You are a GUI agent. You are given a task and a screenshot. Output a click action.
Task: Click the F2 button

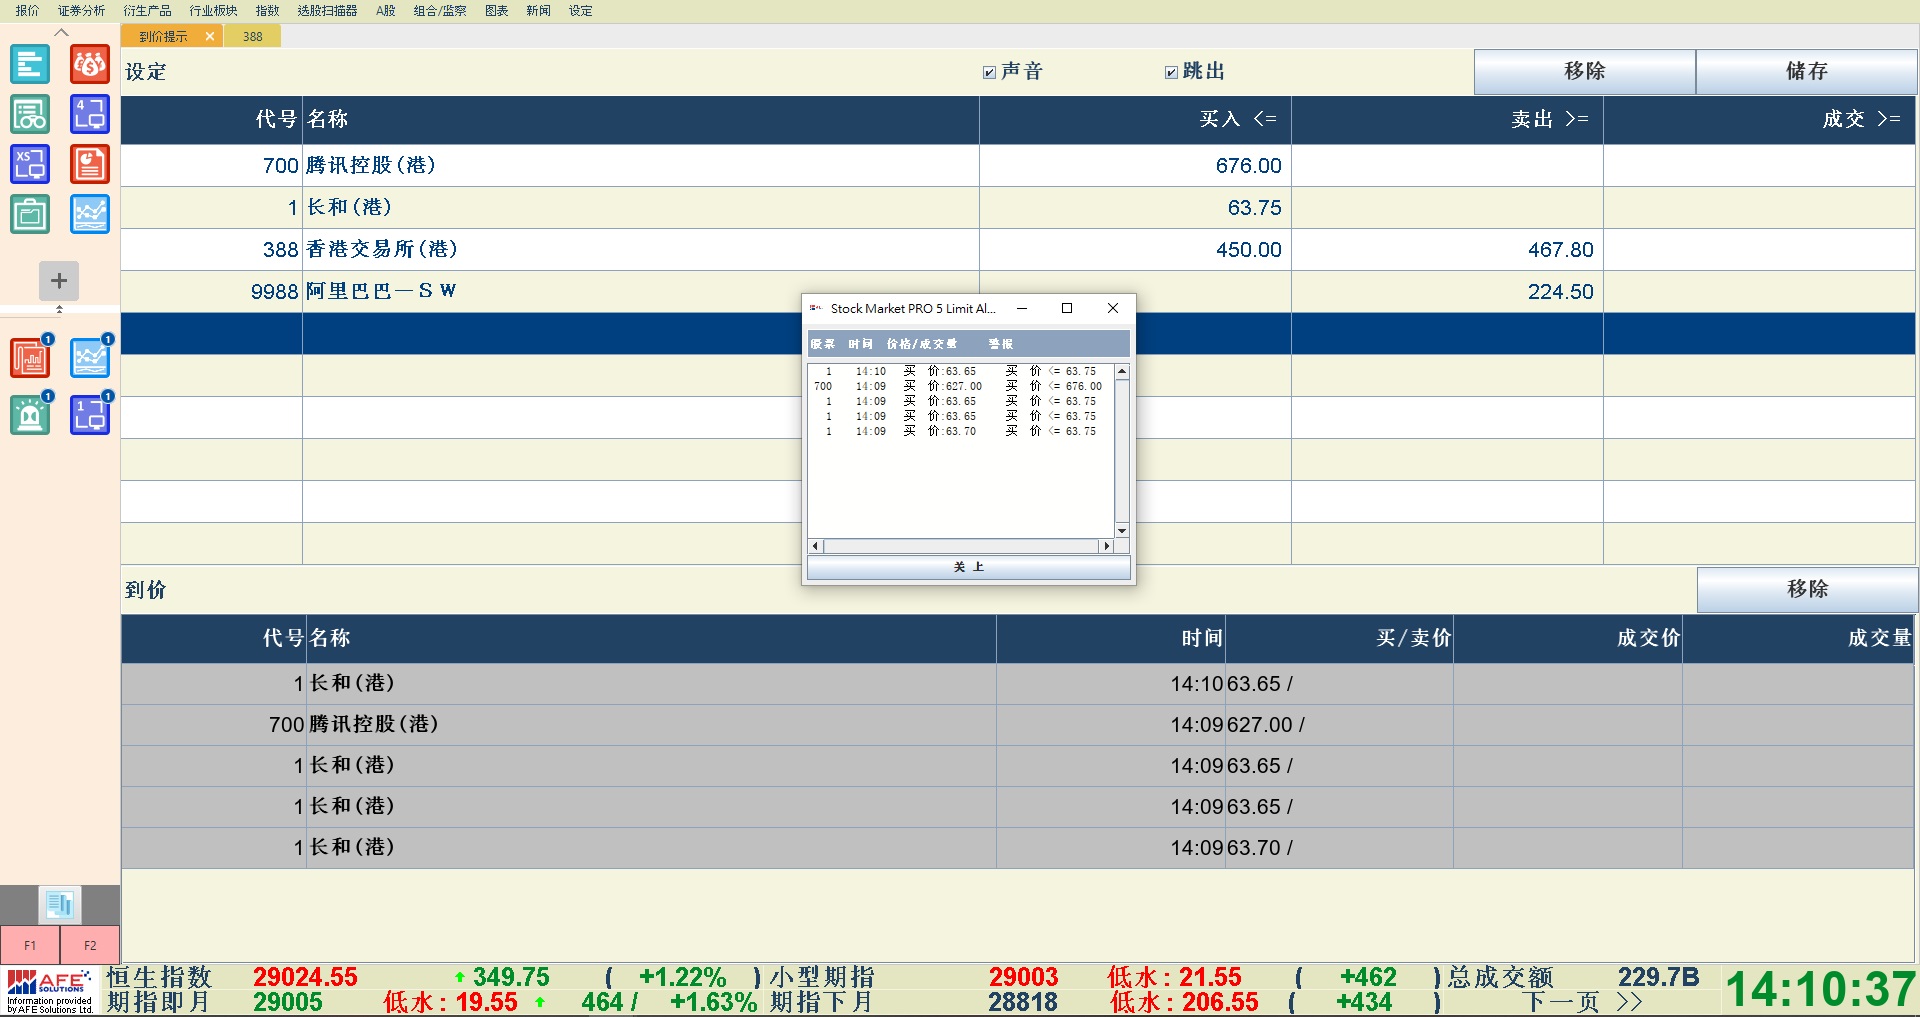point(90,945)
